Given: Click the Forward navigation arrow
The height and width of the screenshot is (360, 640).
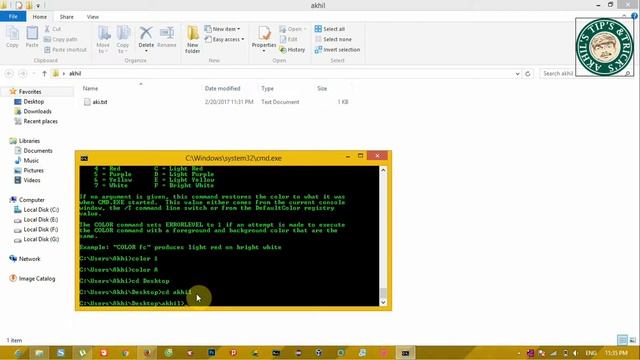Looking at the screenshot, I should pos(23,73).
